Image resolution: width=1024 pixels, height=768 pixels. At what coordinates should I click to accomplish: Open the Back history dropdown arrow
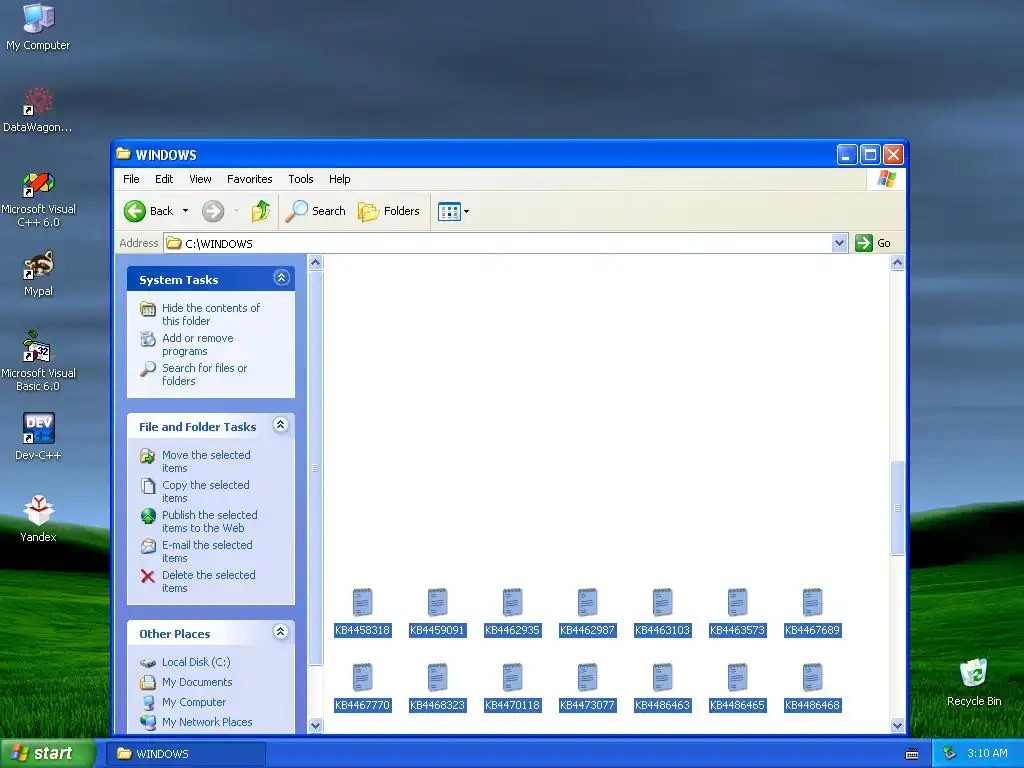(185, 211)
